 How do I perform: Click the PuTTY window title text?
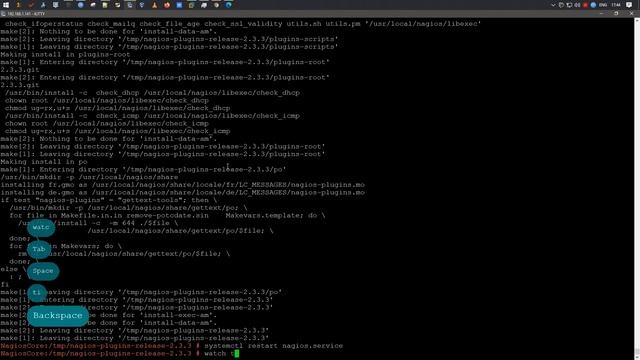coord(26,14)
